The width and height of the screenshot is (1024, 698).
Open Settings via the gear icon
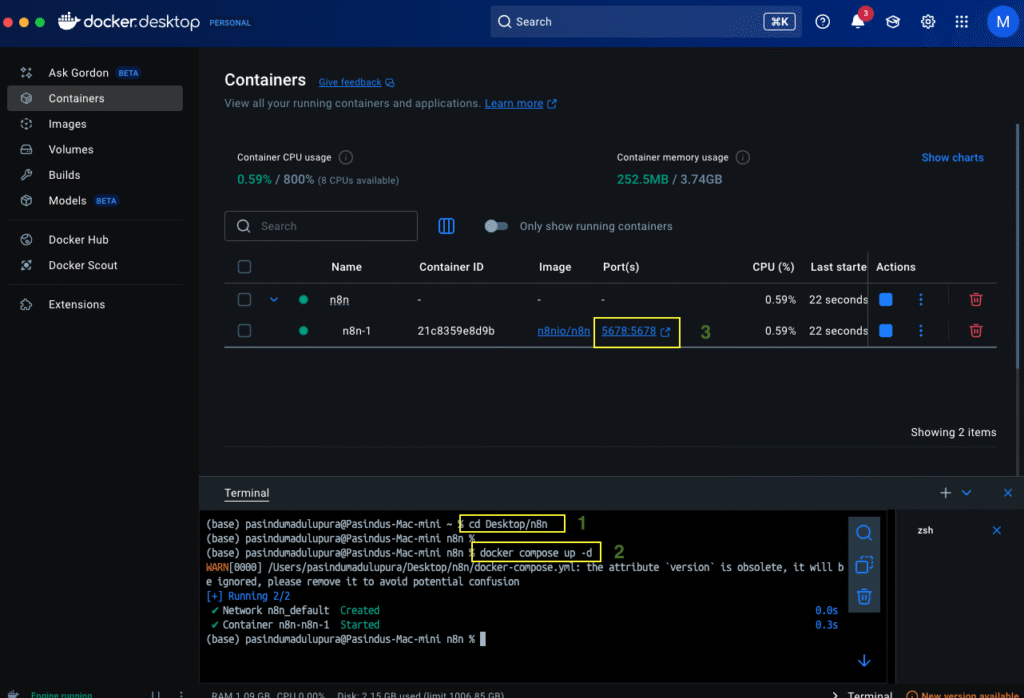(x=927, y=22)
